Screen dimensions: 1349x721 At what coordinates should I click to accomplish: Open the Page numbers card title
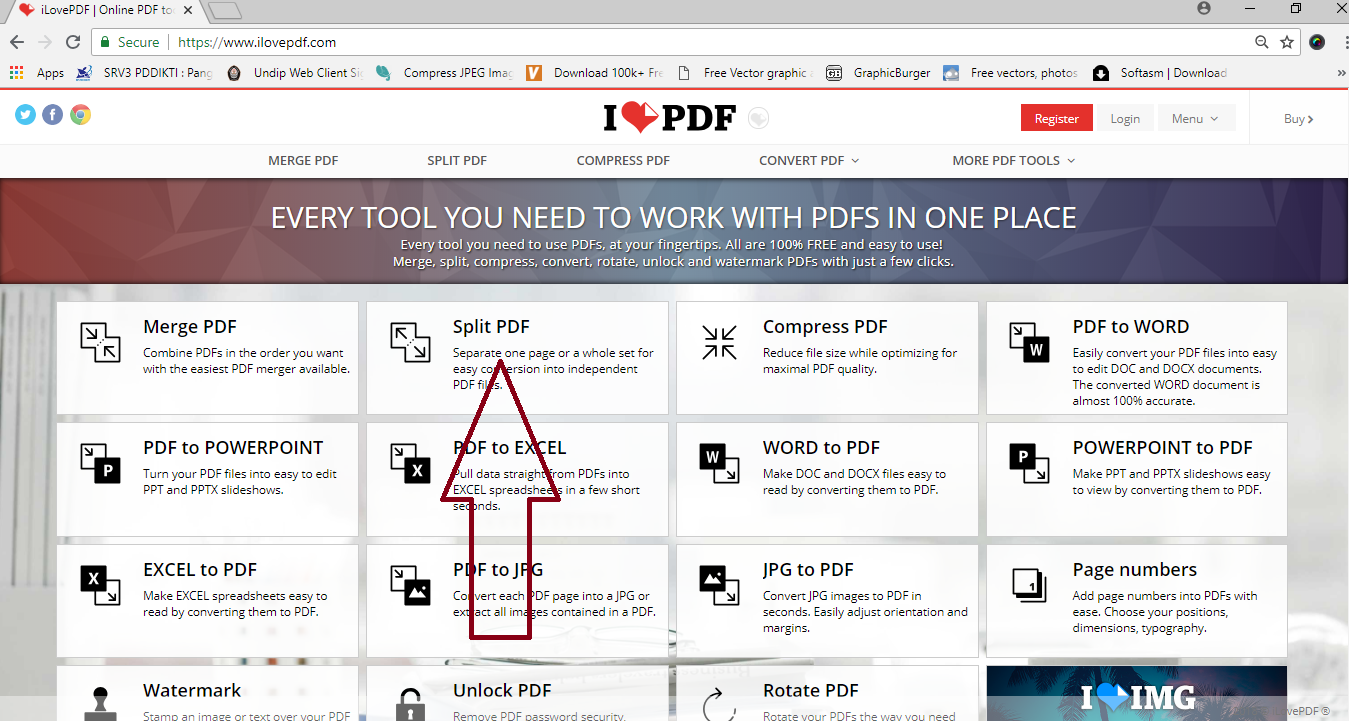tap(1135, 569)
